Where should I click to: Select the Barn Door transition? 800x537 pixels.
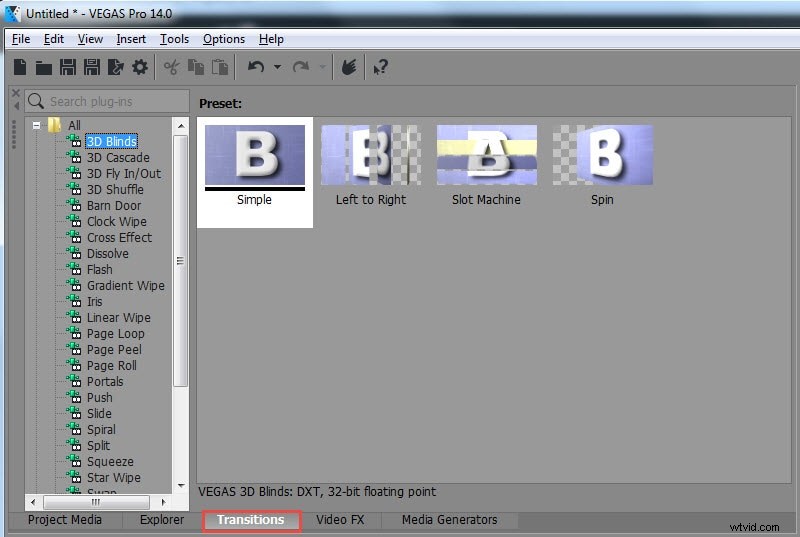pyautogui.click(x=114, y=206)
